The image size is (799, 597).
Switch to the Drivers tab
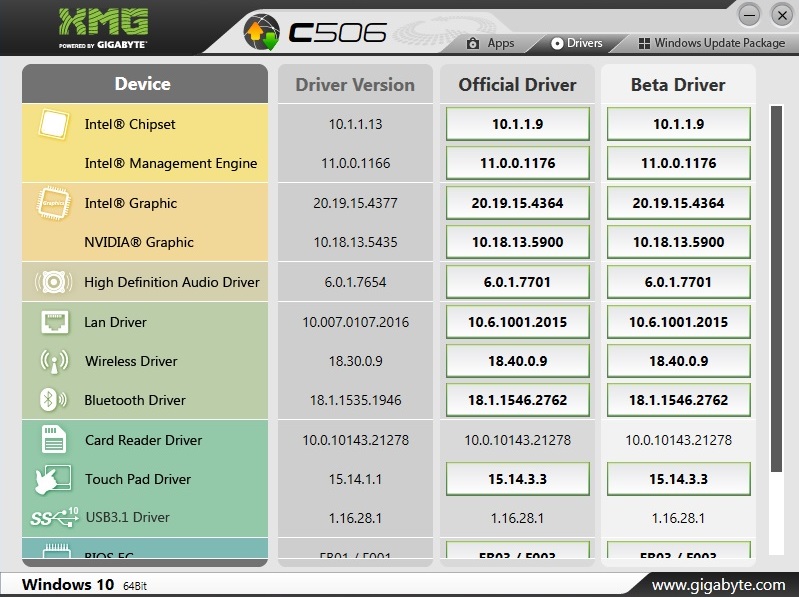[x=577, y=43]
